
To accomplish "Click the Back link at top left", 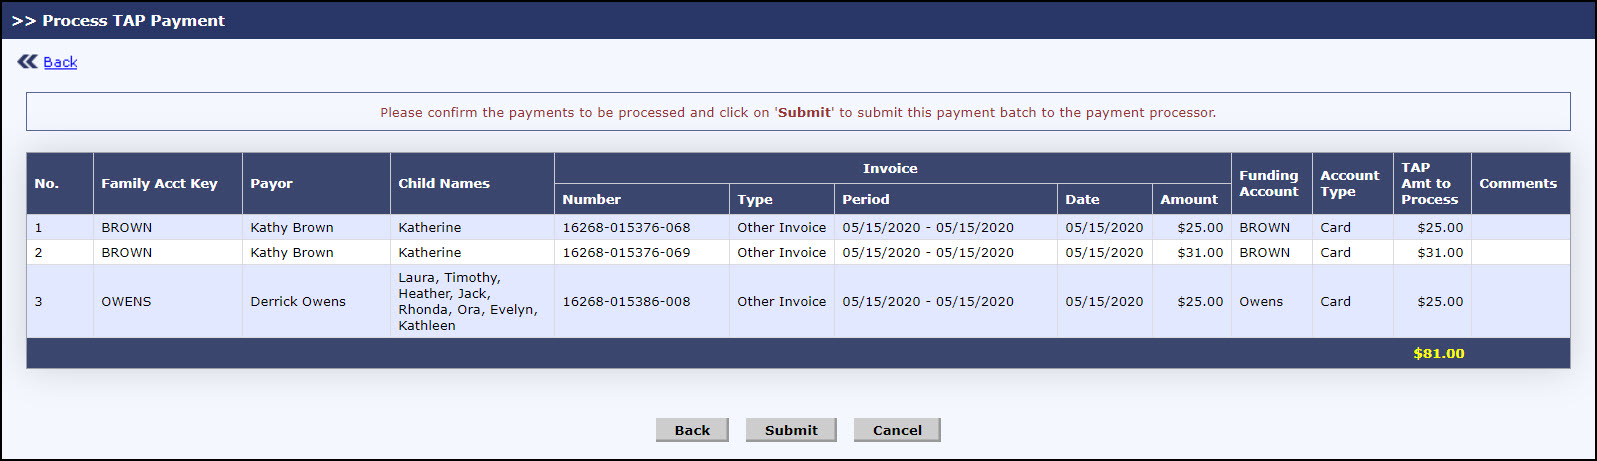I will tap(60, 62).
